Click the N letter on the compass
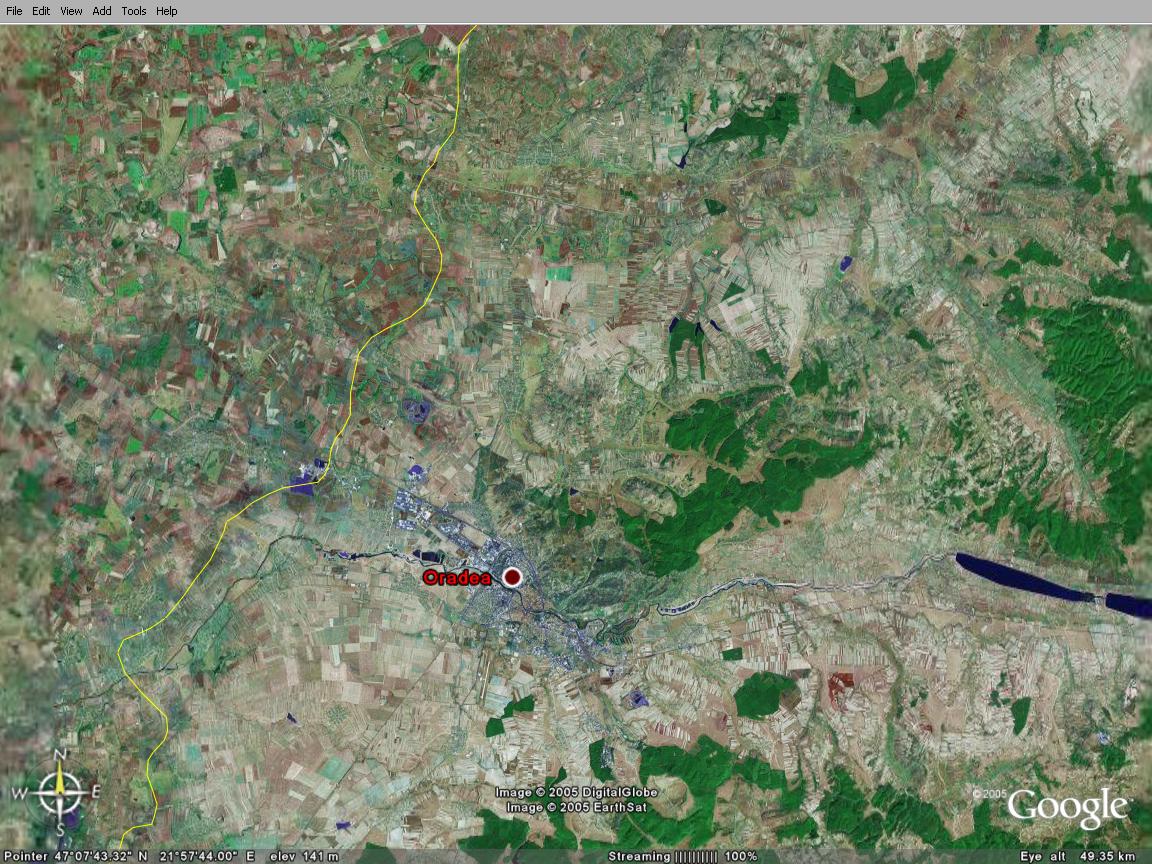 (60, 755)
